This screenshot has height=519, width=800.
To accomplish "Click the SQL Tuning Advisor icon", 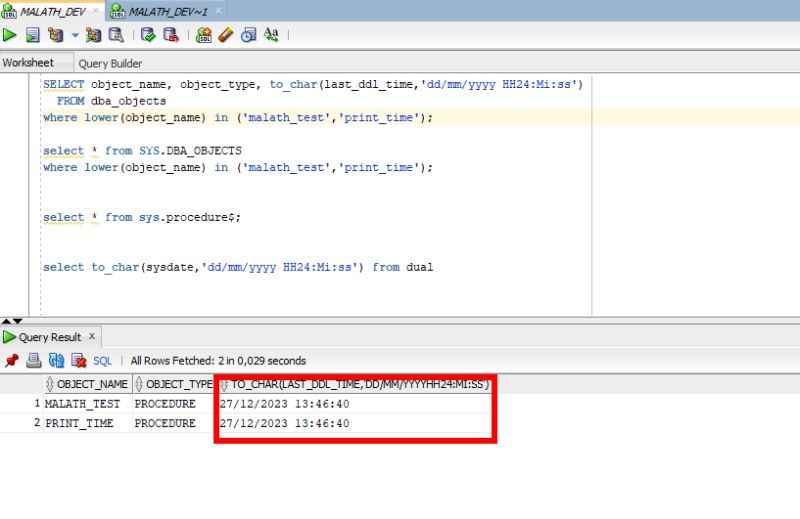I will coord(116,35).
